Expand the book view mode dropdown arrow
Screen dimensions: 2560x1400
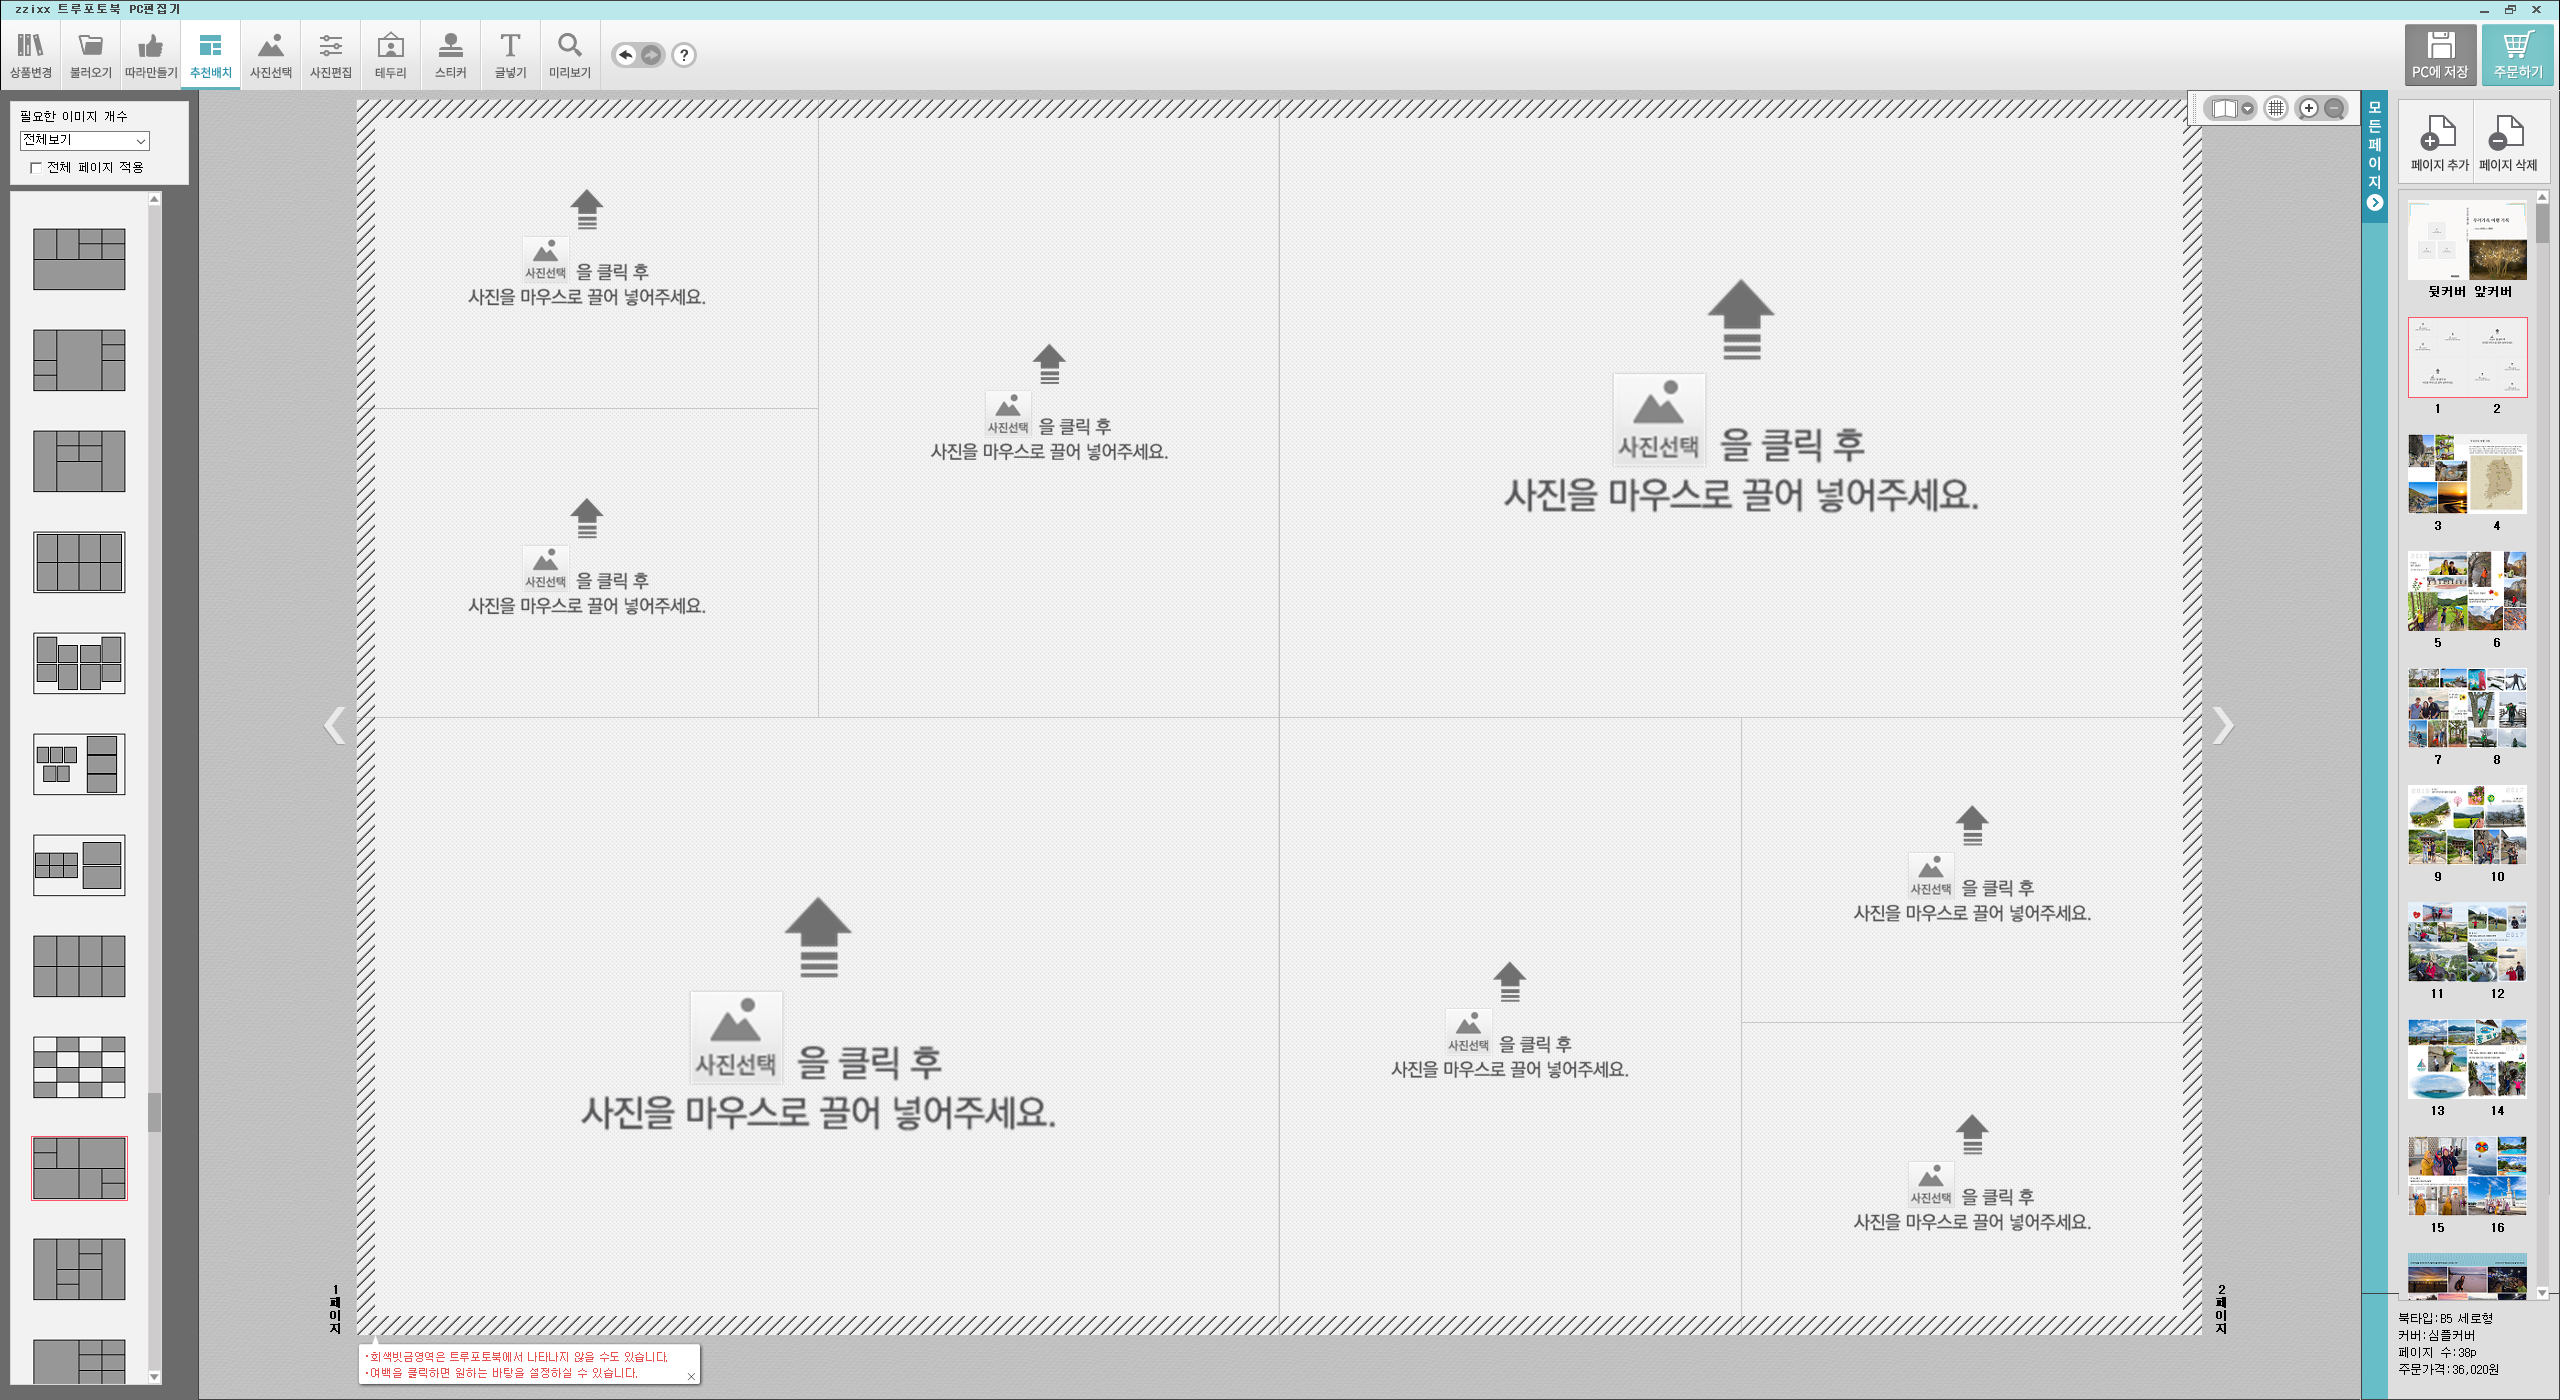(2247, 108)
